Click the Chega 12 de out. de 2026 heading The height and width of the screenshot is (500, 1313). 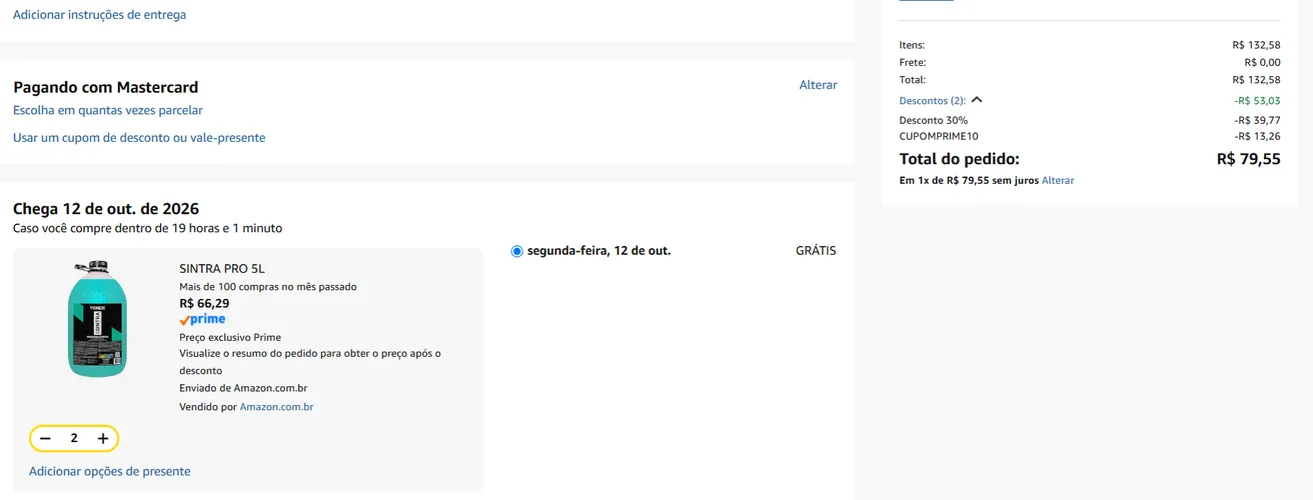pos(106,209)
